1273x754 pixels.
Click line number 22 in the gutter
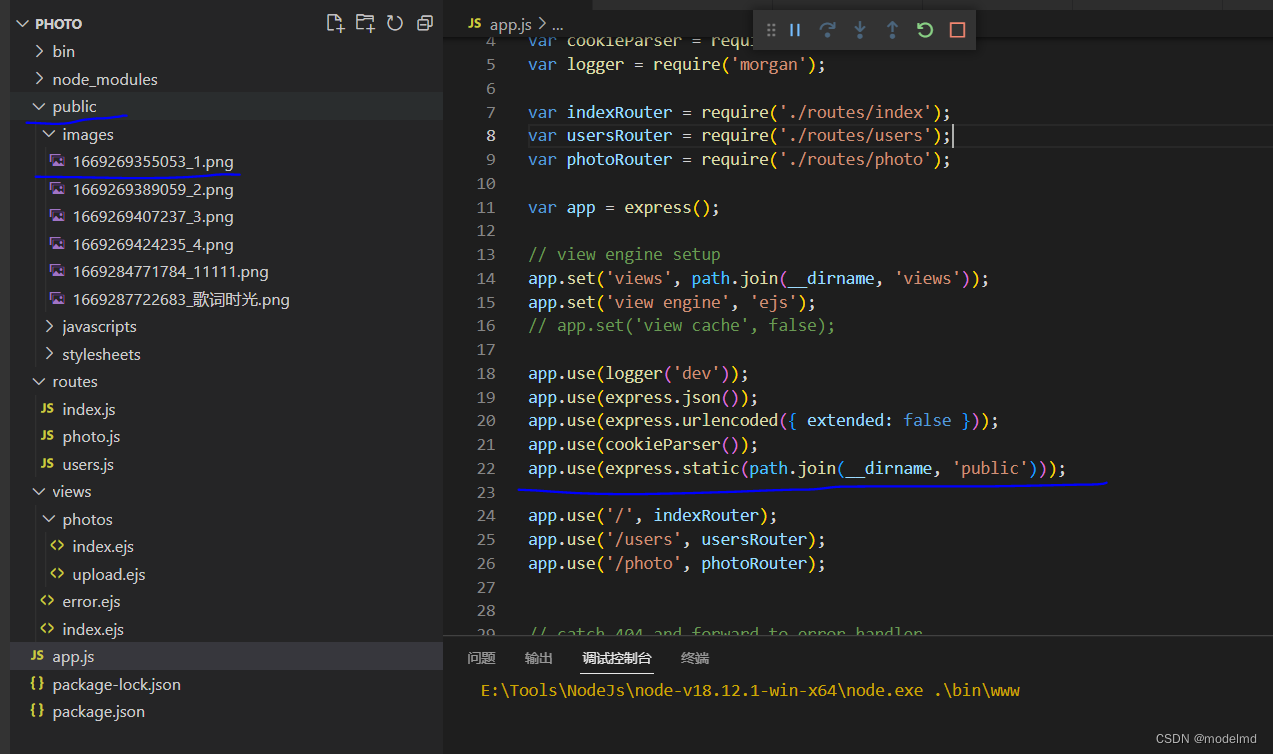pos(485,468)
